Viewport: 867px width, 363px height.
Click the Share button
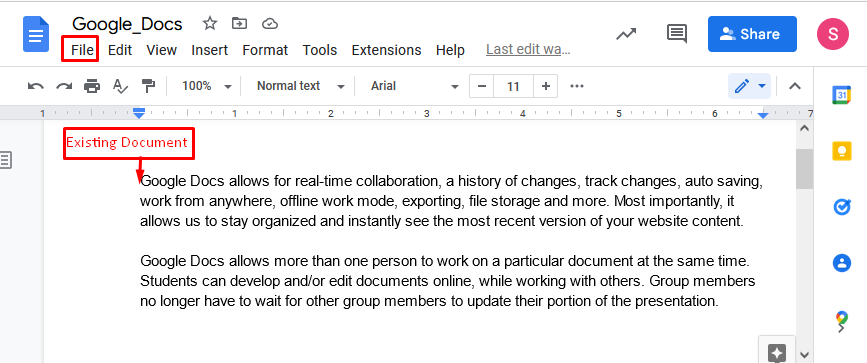[x=752, y=34]
